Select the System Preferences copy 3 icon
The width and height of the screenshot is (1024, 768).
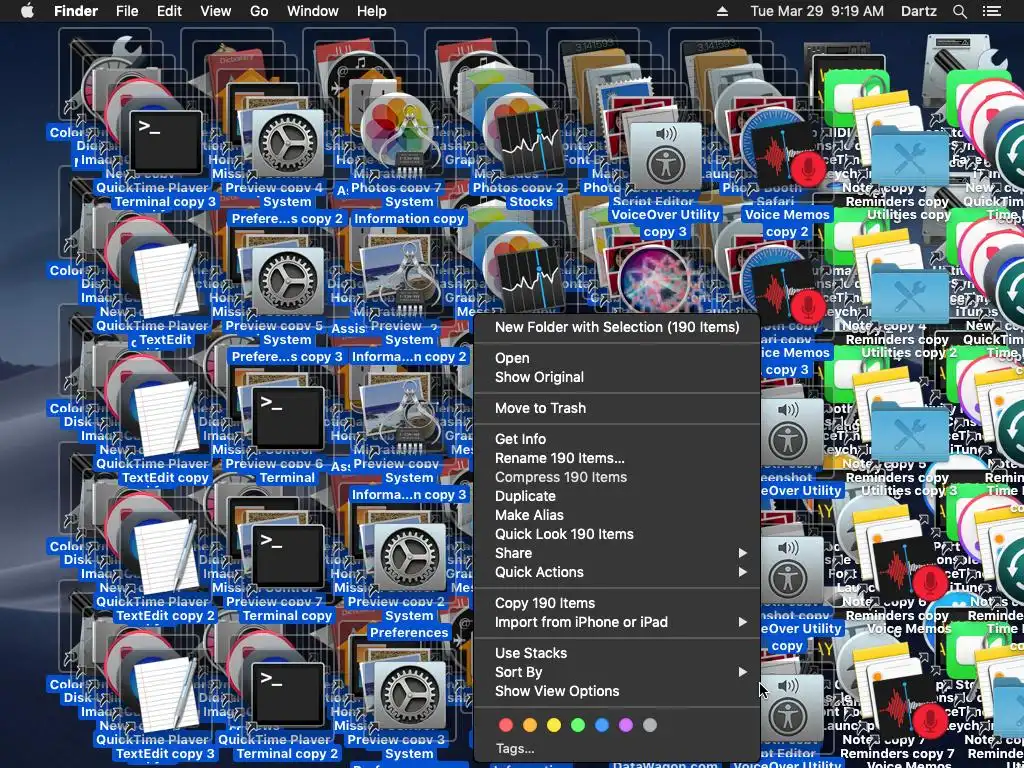[287, 282]
